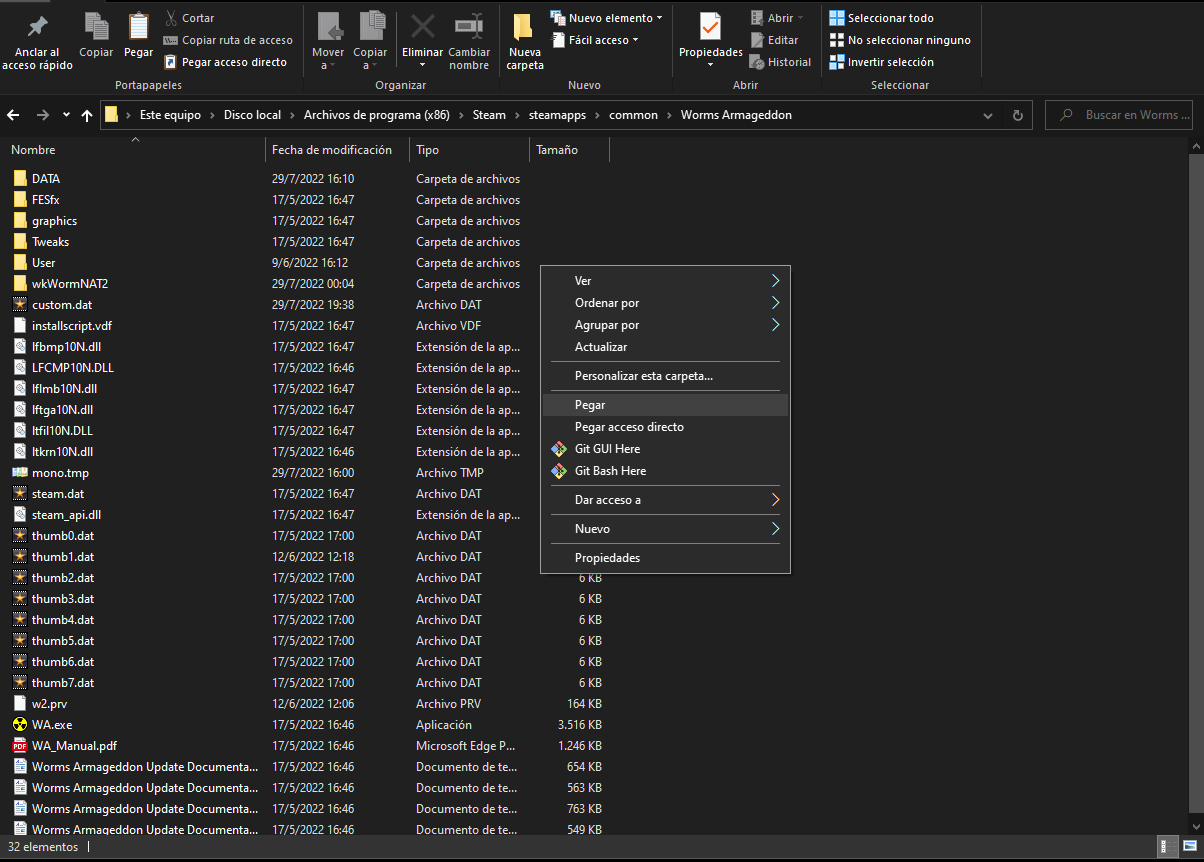Click Disco local breadcrumb

point(252,115)
